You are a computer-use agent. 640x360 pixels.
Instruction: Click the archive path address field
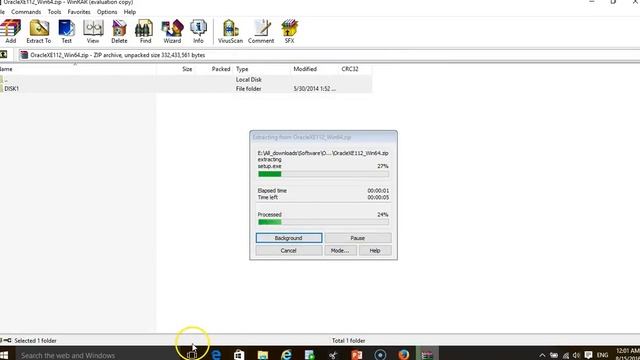coord(329,55)
